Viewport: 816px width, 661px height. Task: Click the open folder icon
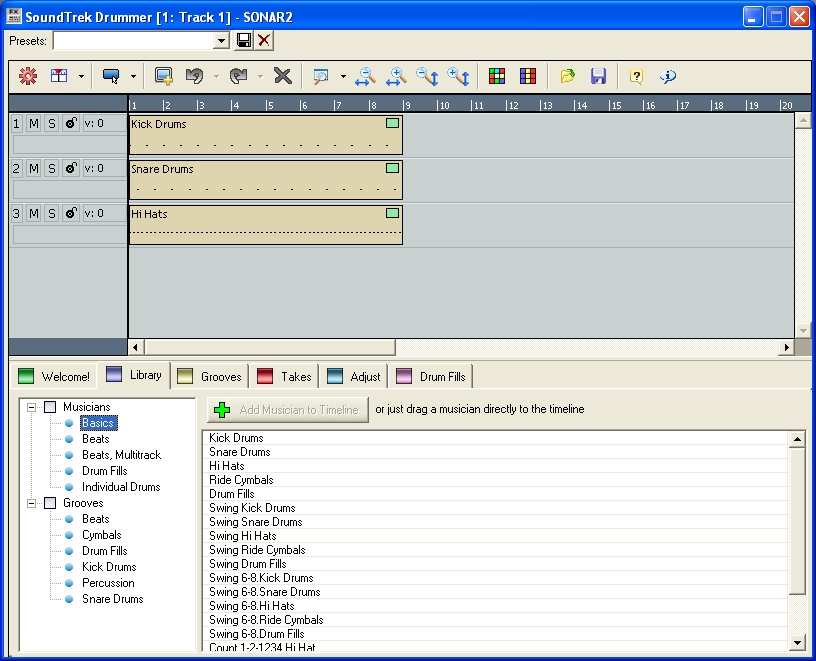(567, 76)
